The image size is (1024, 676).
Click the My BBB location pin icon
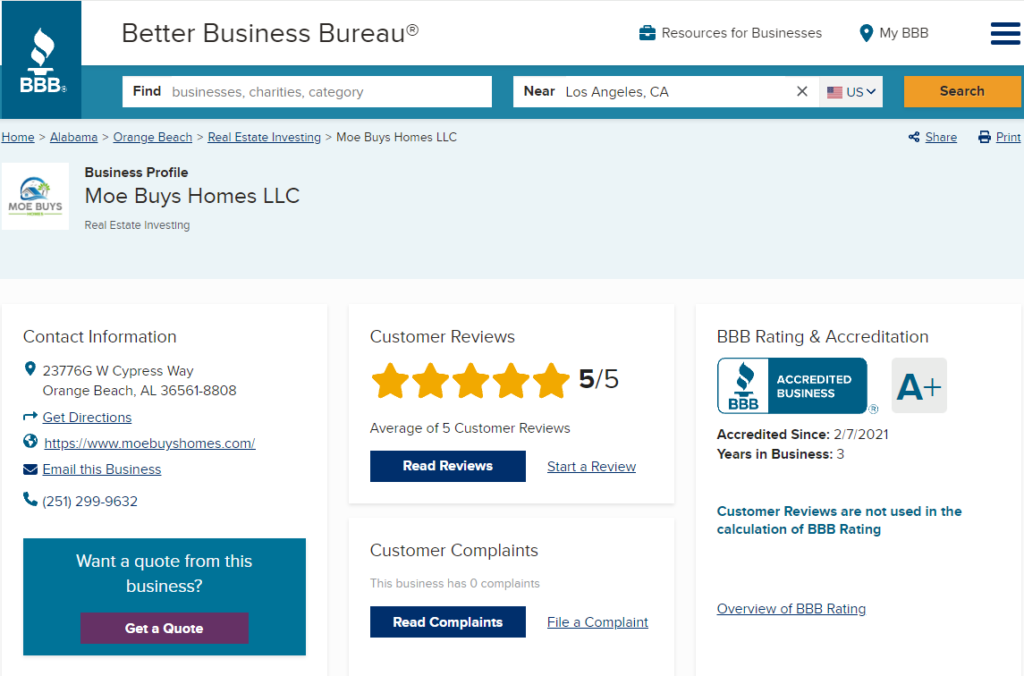(866, 33)
